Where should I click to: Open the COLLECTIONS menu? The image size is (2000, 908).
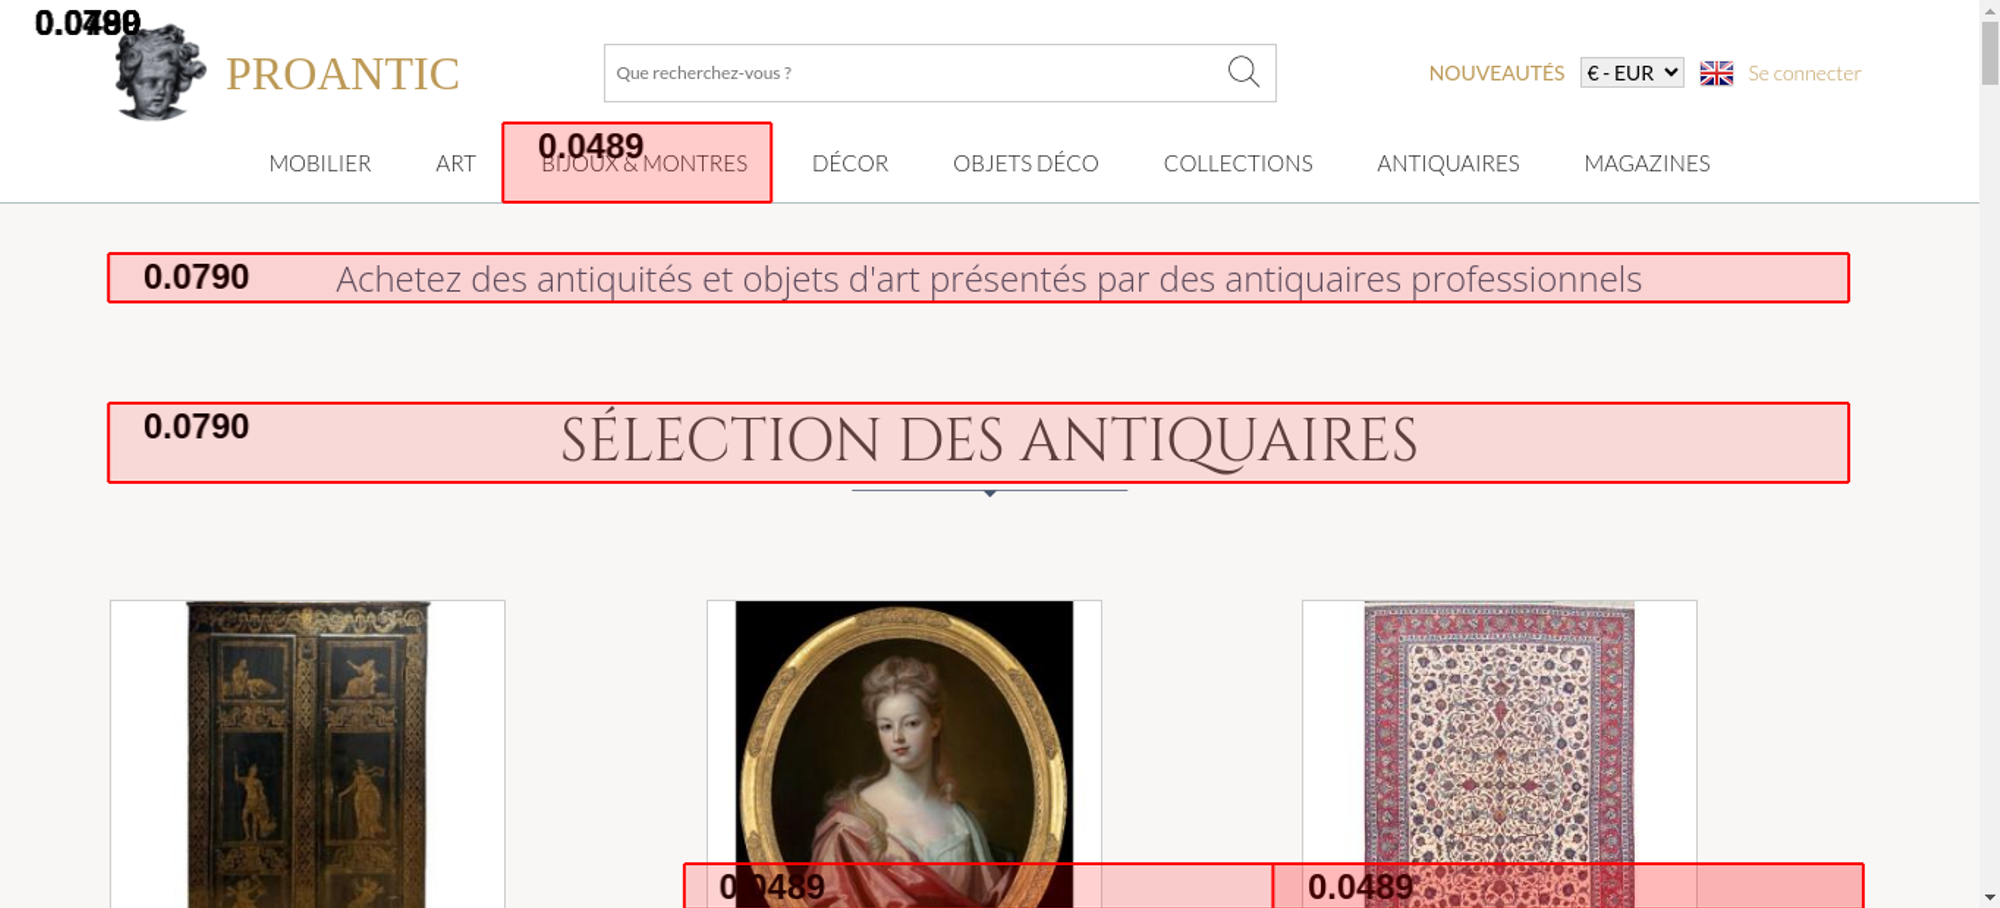(1237, 163)
